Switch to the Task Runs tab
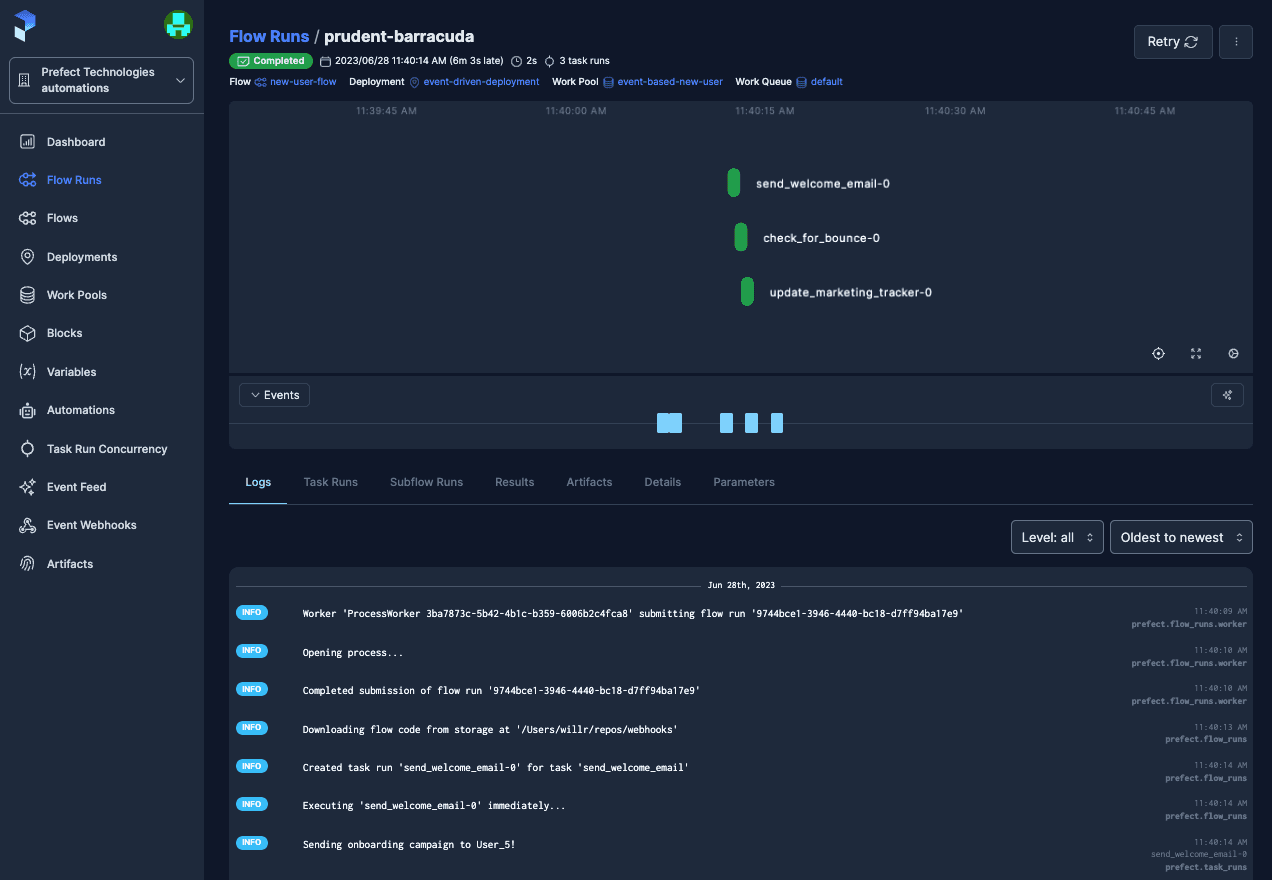 [330, 482]
